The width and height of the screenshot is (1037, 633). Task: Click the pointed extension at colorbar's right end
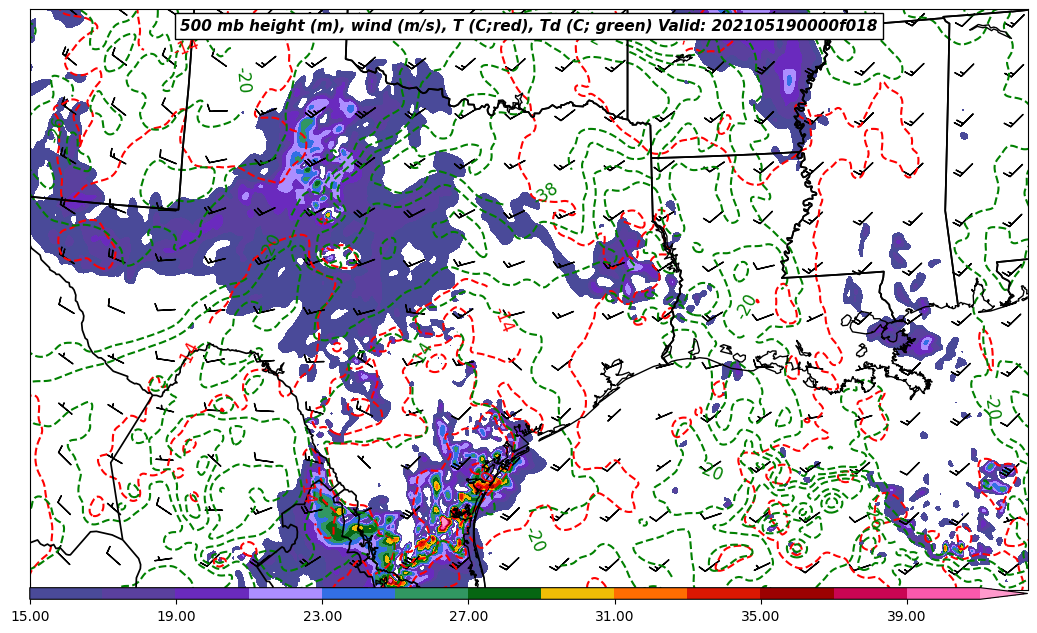[1003, 593]
